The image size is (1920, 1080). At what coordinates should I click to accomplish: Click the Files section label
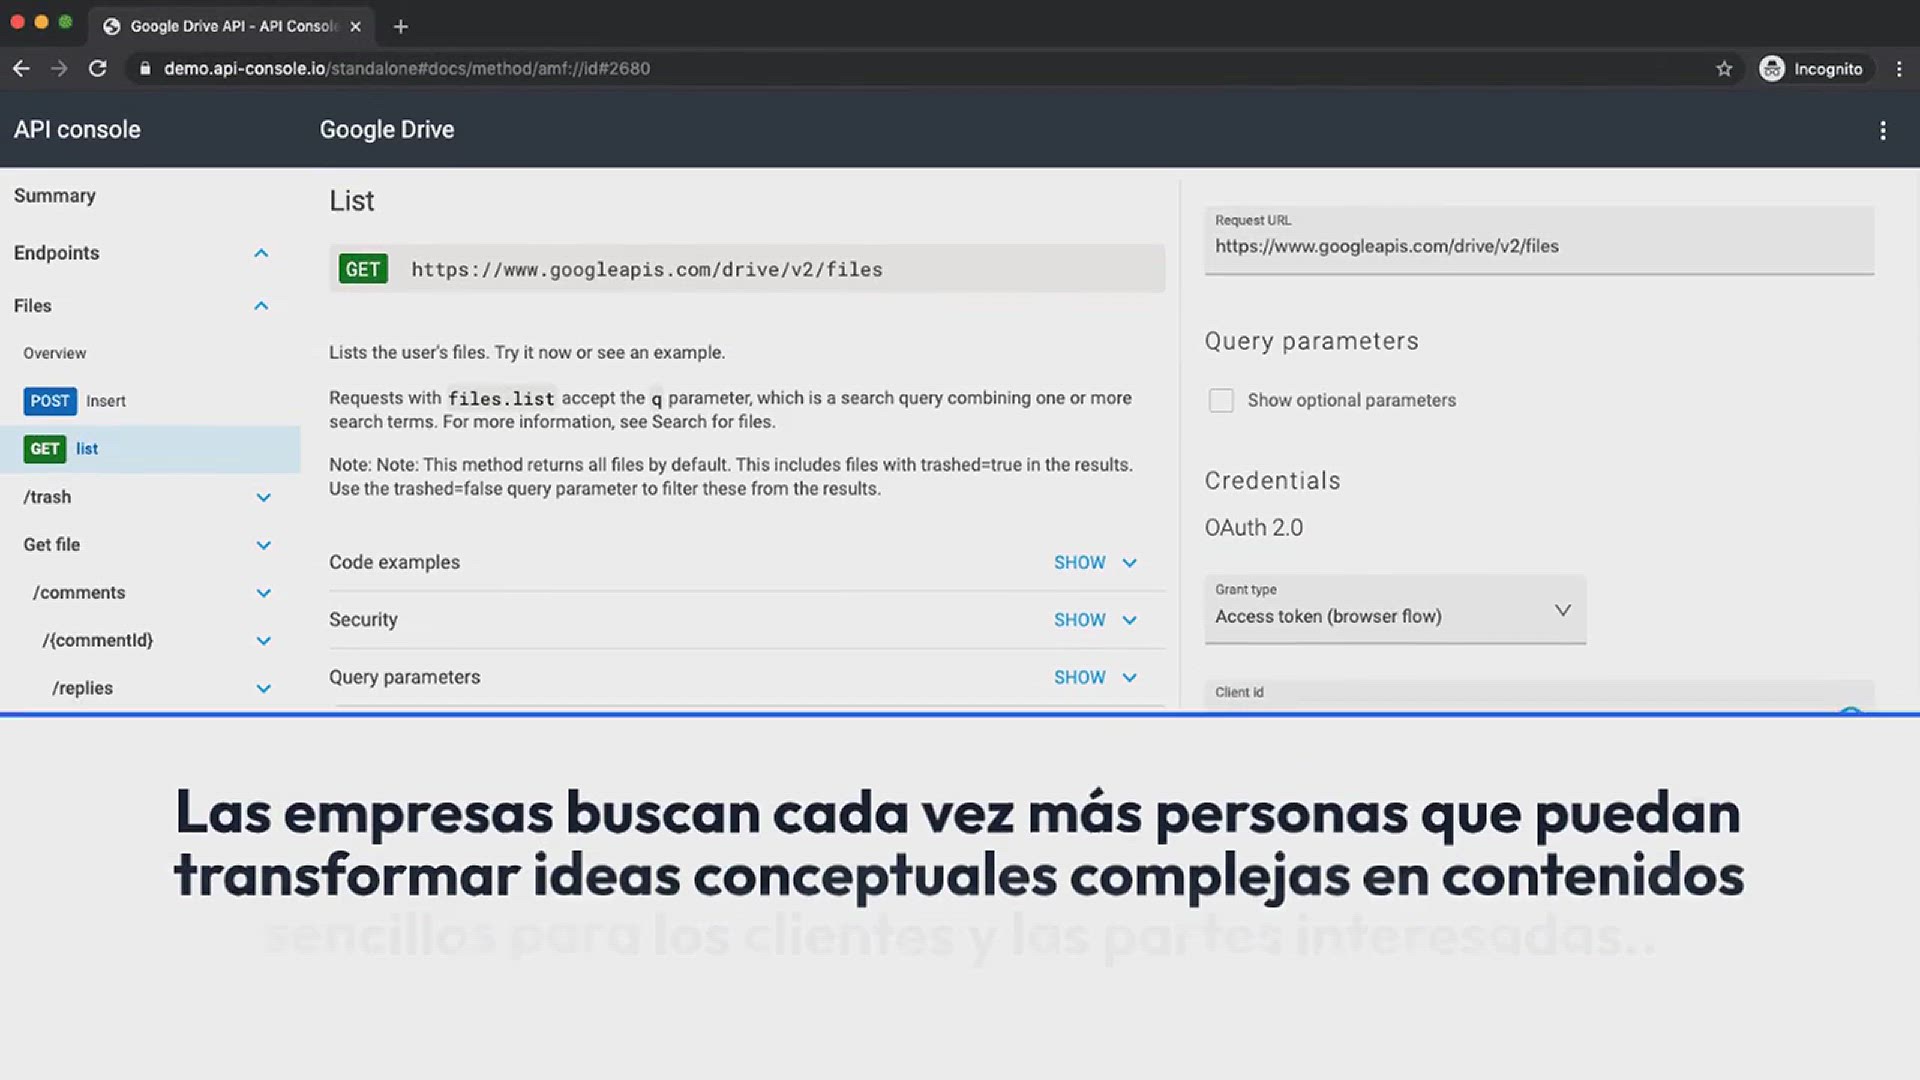coord(33,306)
